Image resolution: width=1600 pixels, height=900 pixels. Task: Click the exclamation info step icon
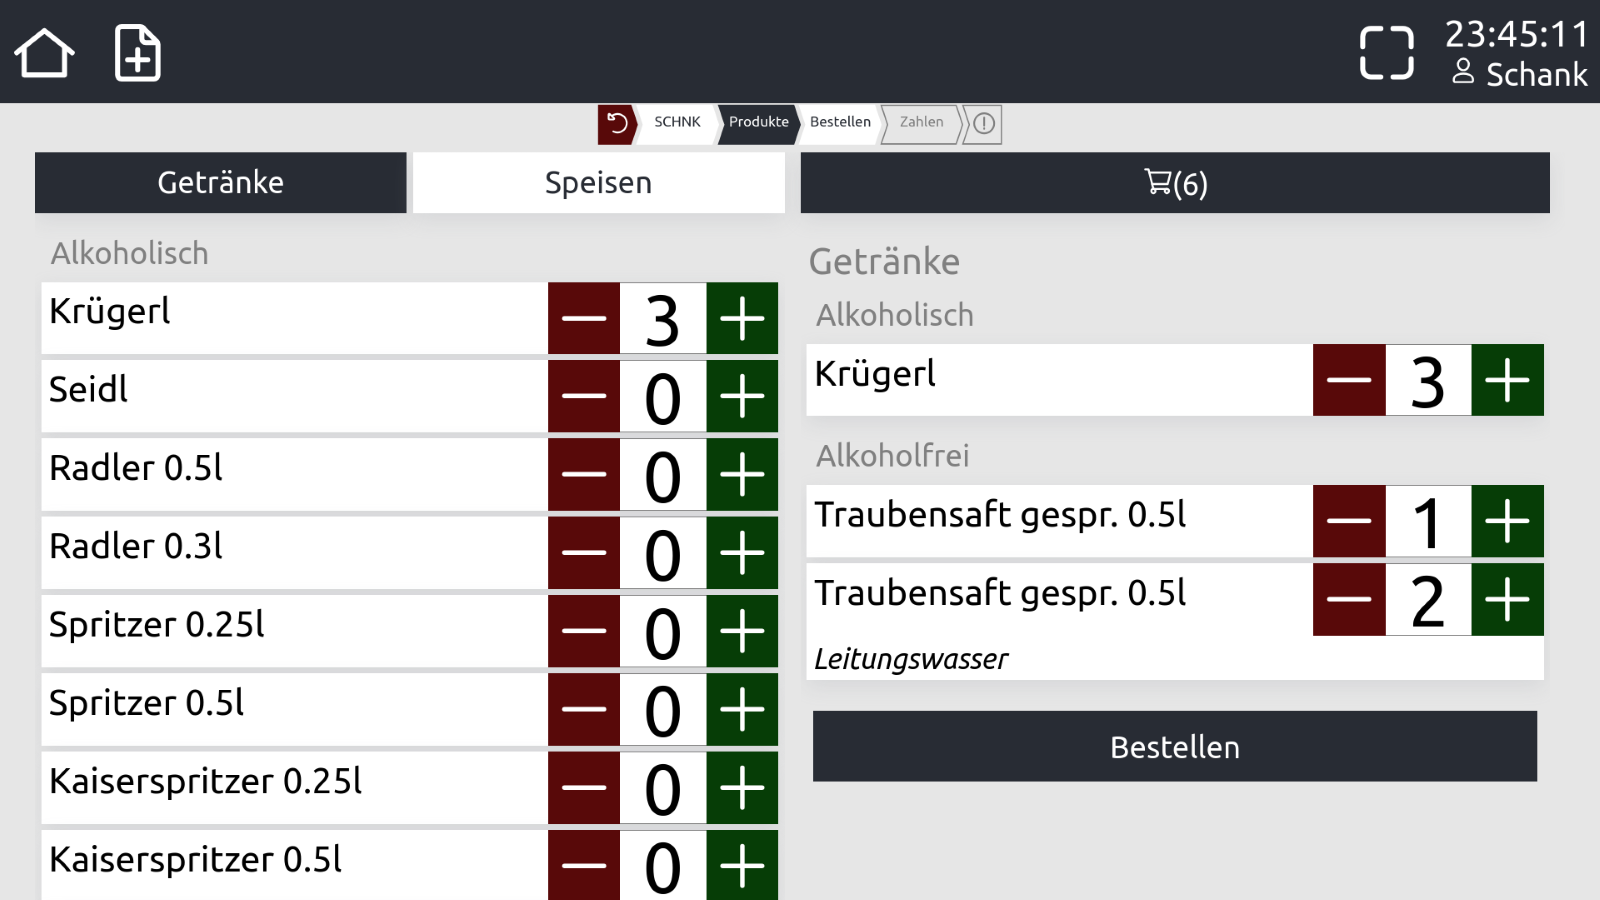click(x=984, y=124)
